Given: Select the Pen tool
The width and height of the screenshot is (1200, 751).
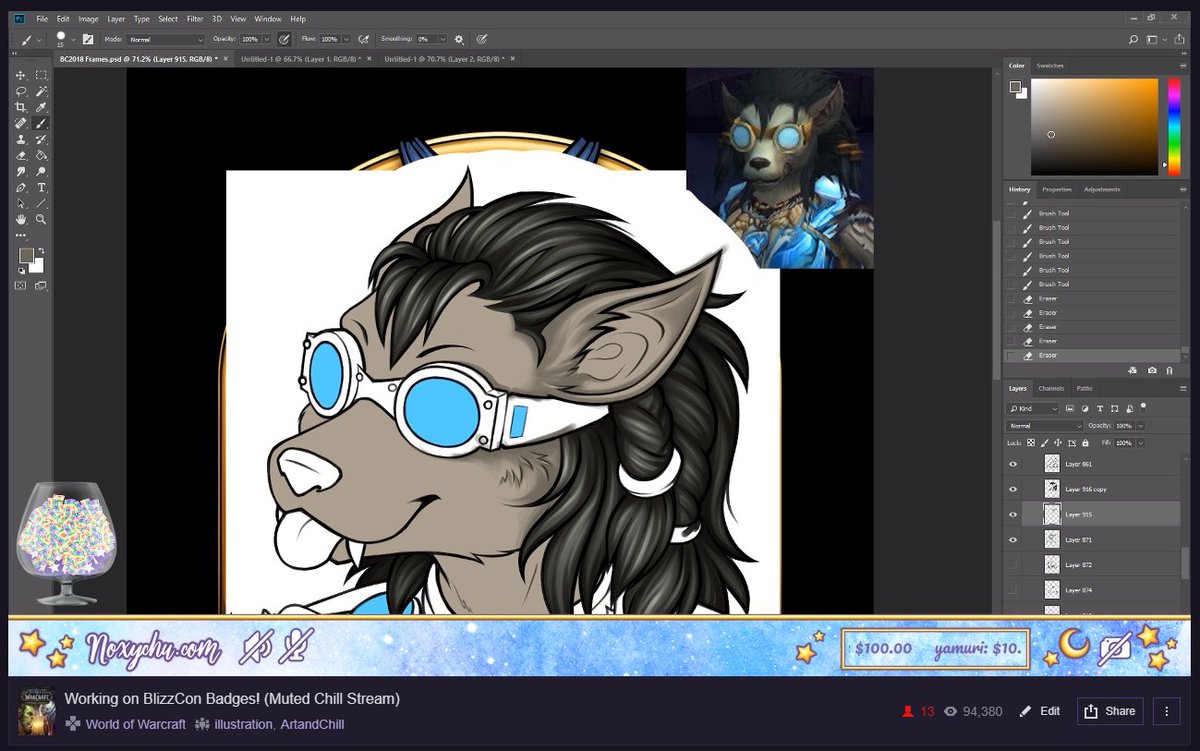Looking at the screenshot, I should [x=21, y=187].
